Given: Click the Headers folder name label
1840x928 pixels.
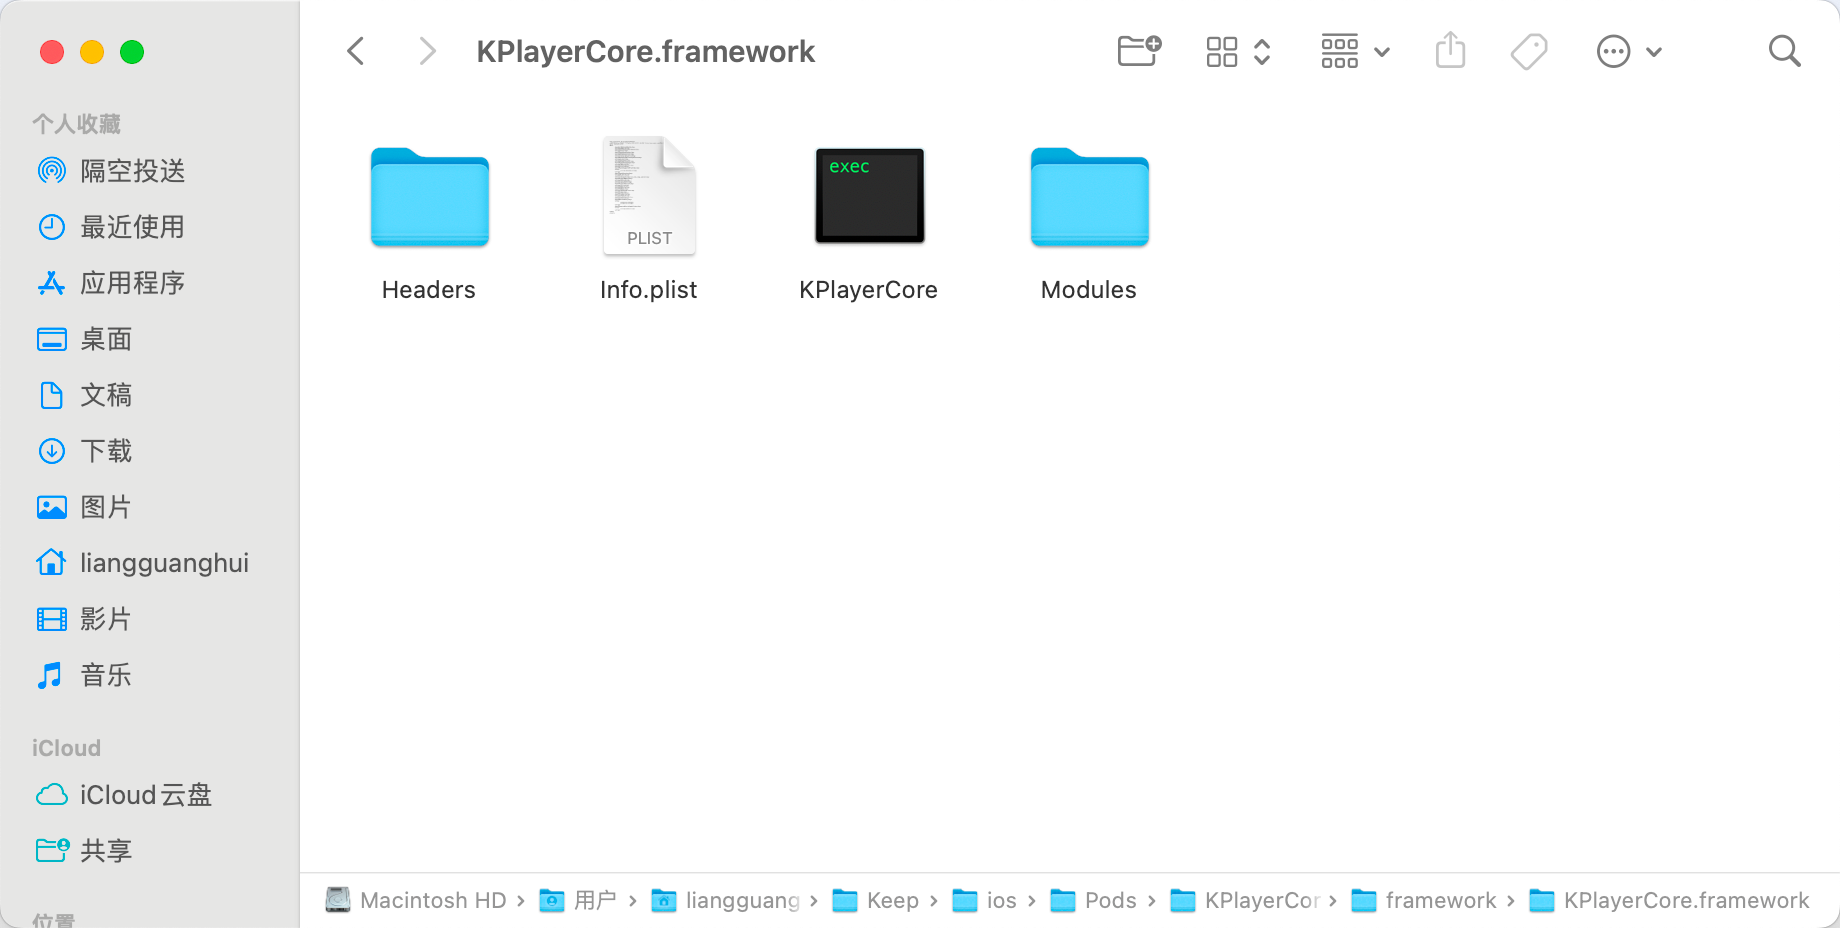Looking at the screenshot, I should coord(429,290).
